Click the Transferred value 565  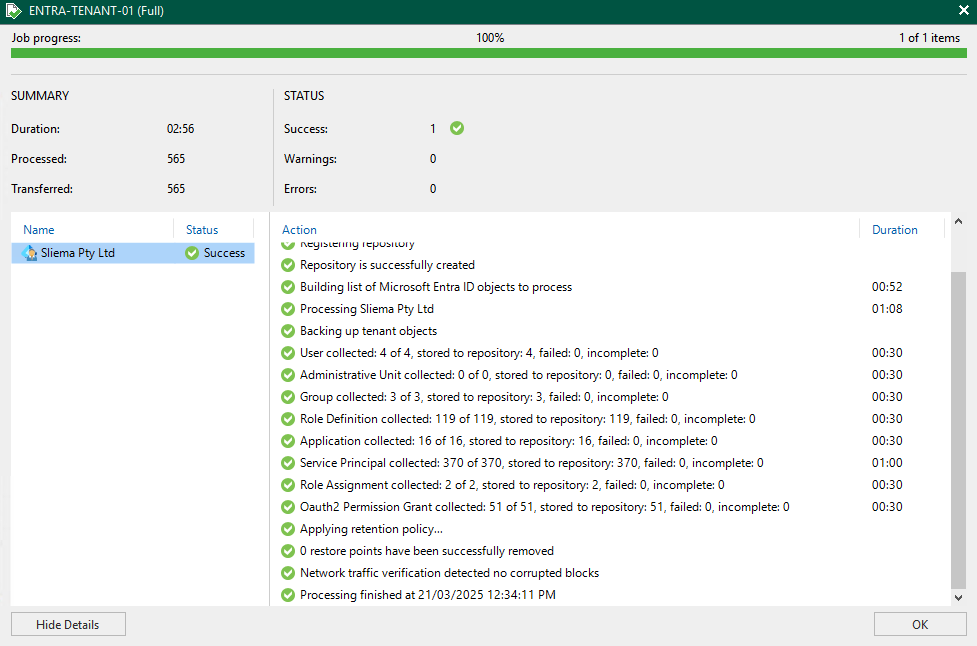tap(176, 189)
